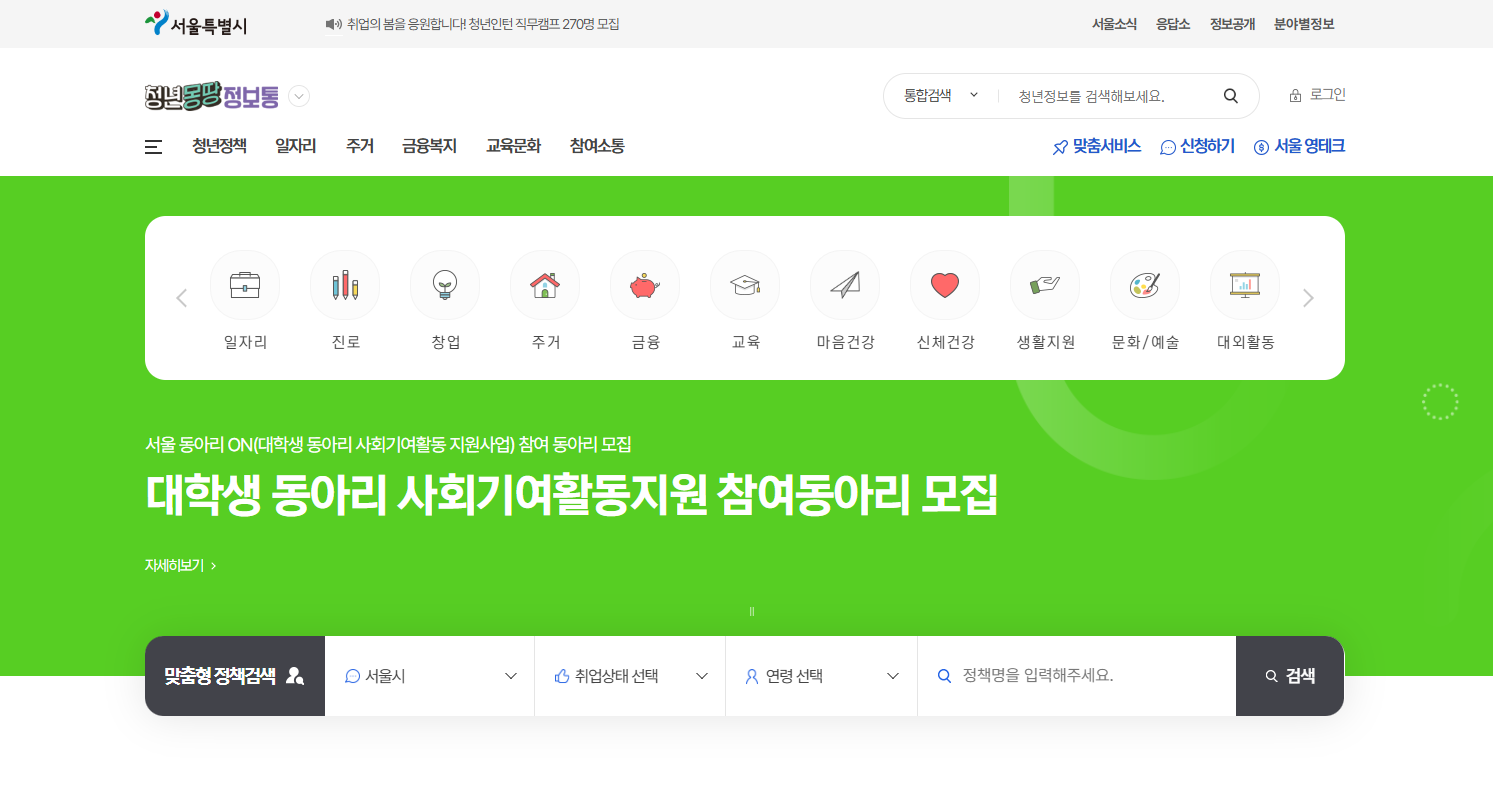Select the 주거 housing icon

[x=545, y=285]
